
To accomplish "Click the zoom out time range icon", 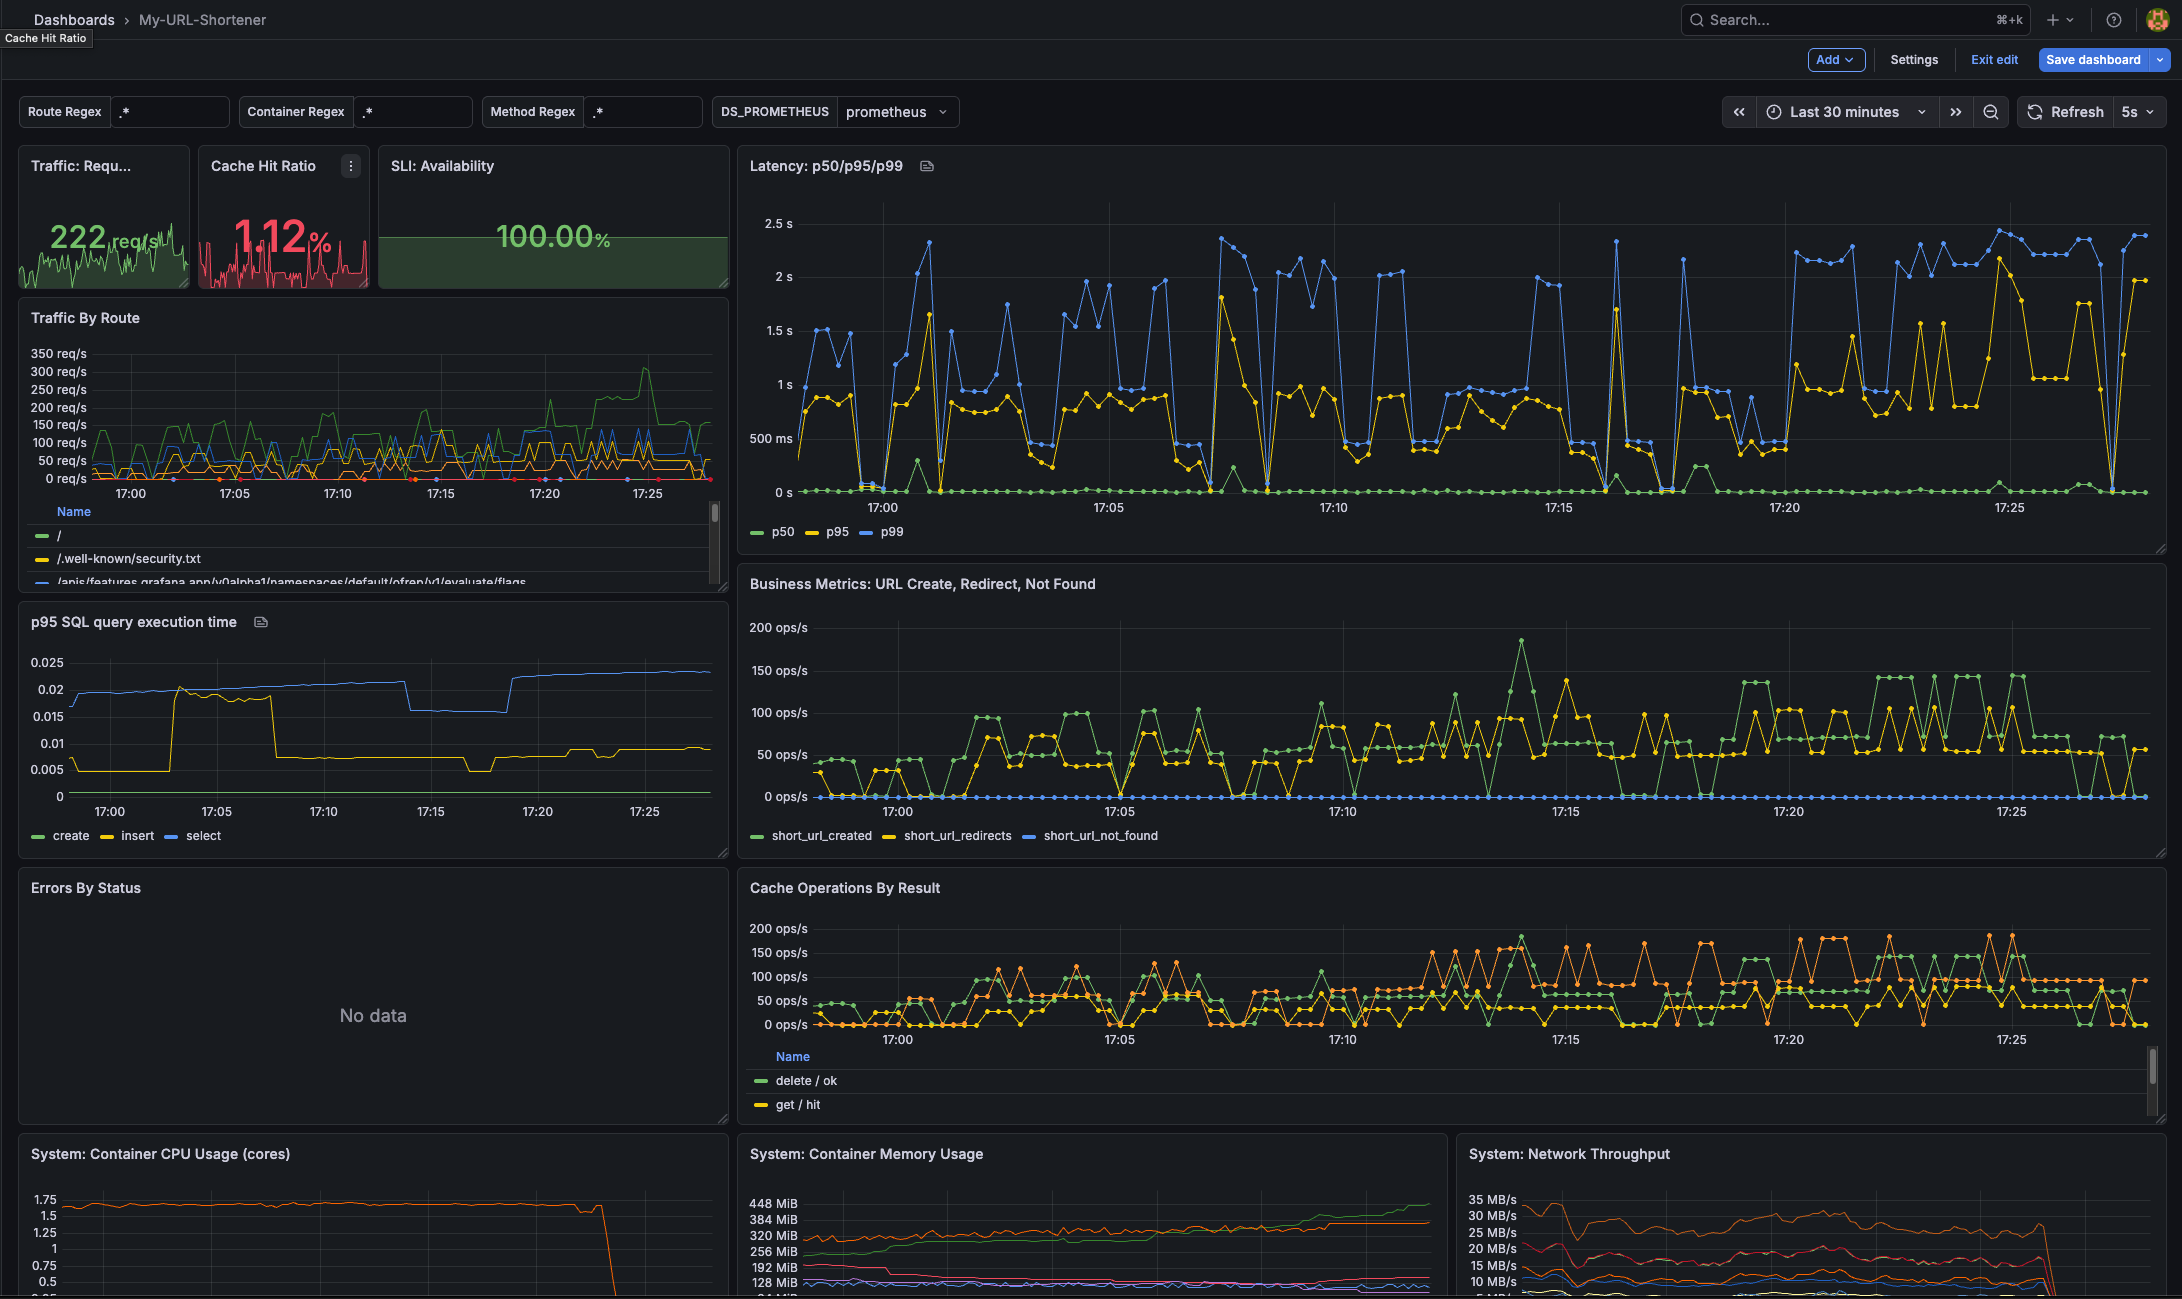I will point(1990,112).
